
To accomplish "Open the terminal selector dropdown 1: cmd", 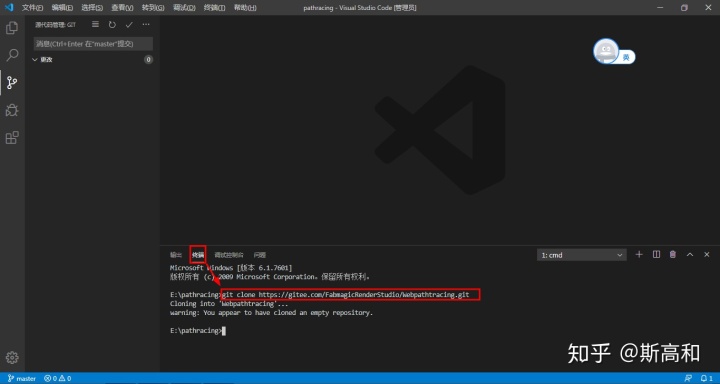I will pos(581,255).
